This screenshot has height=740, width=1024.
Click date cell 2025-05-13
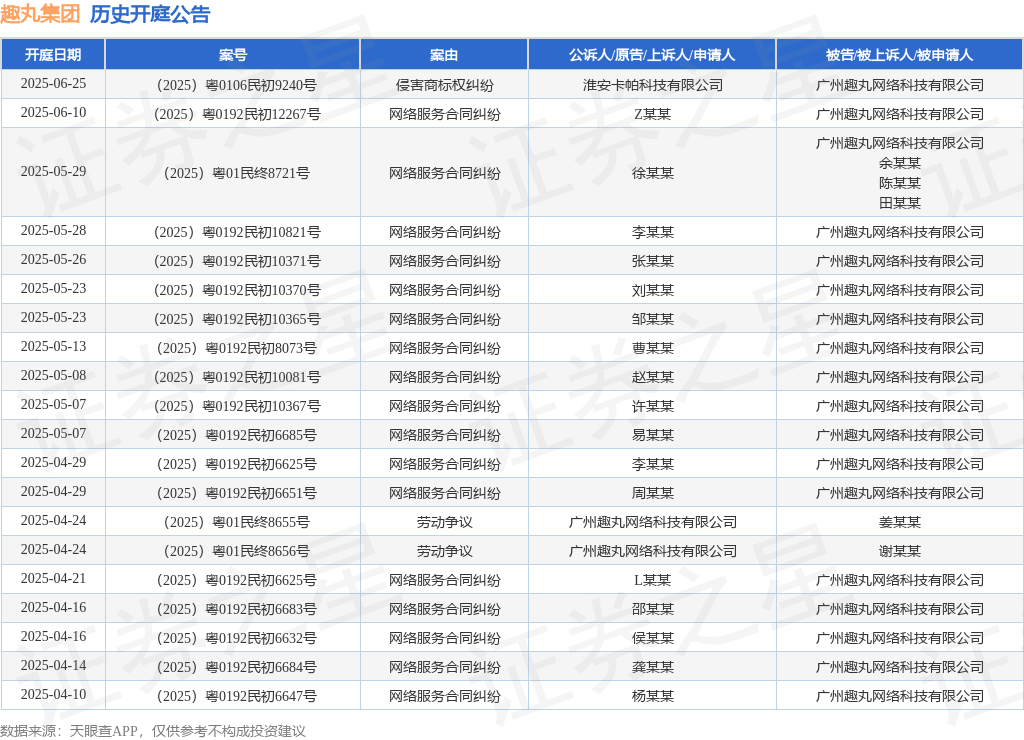[x=53, y=346]
